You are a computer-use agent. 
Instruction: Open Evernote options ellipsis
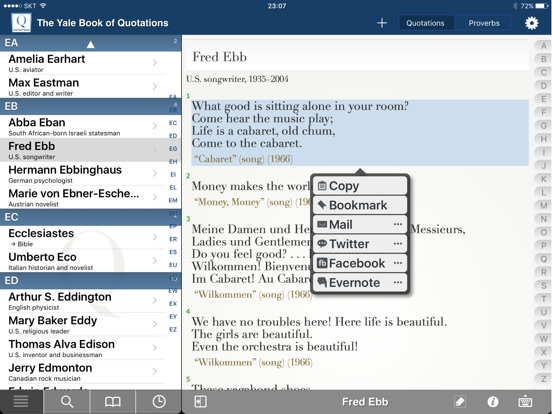398,282
